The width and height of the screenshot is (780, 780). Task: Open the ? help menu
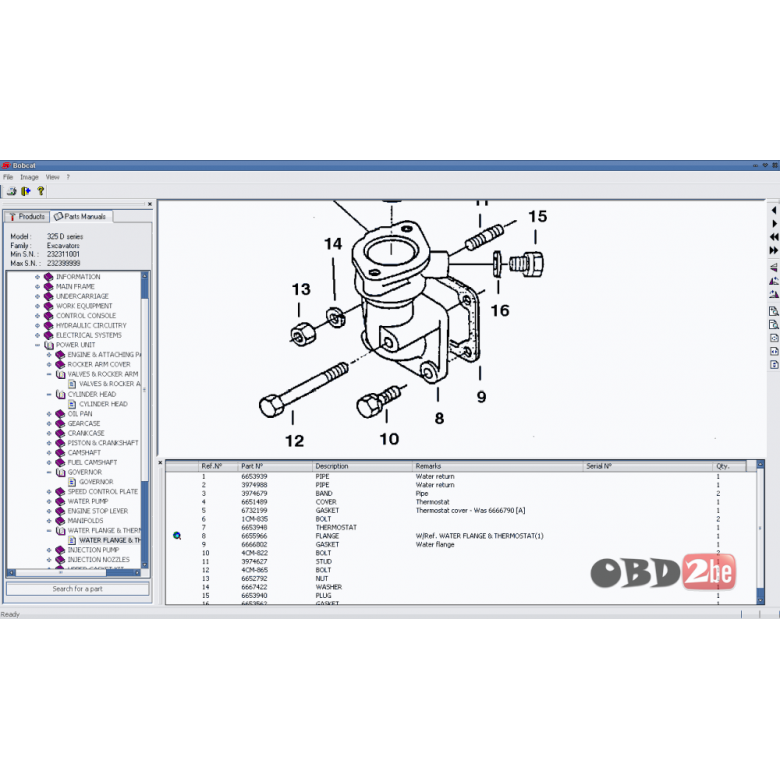(x=68, y=177)
